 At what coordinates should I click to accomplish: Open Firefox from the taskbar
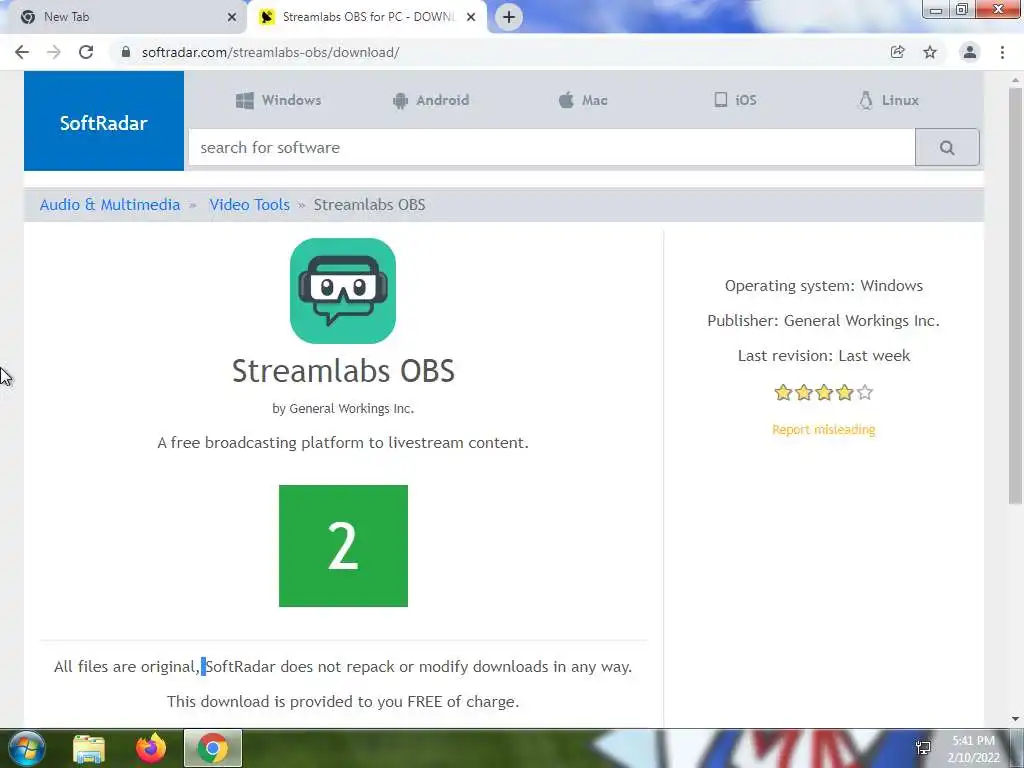(151, 748)
